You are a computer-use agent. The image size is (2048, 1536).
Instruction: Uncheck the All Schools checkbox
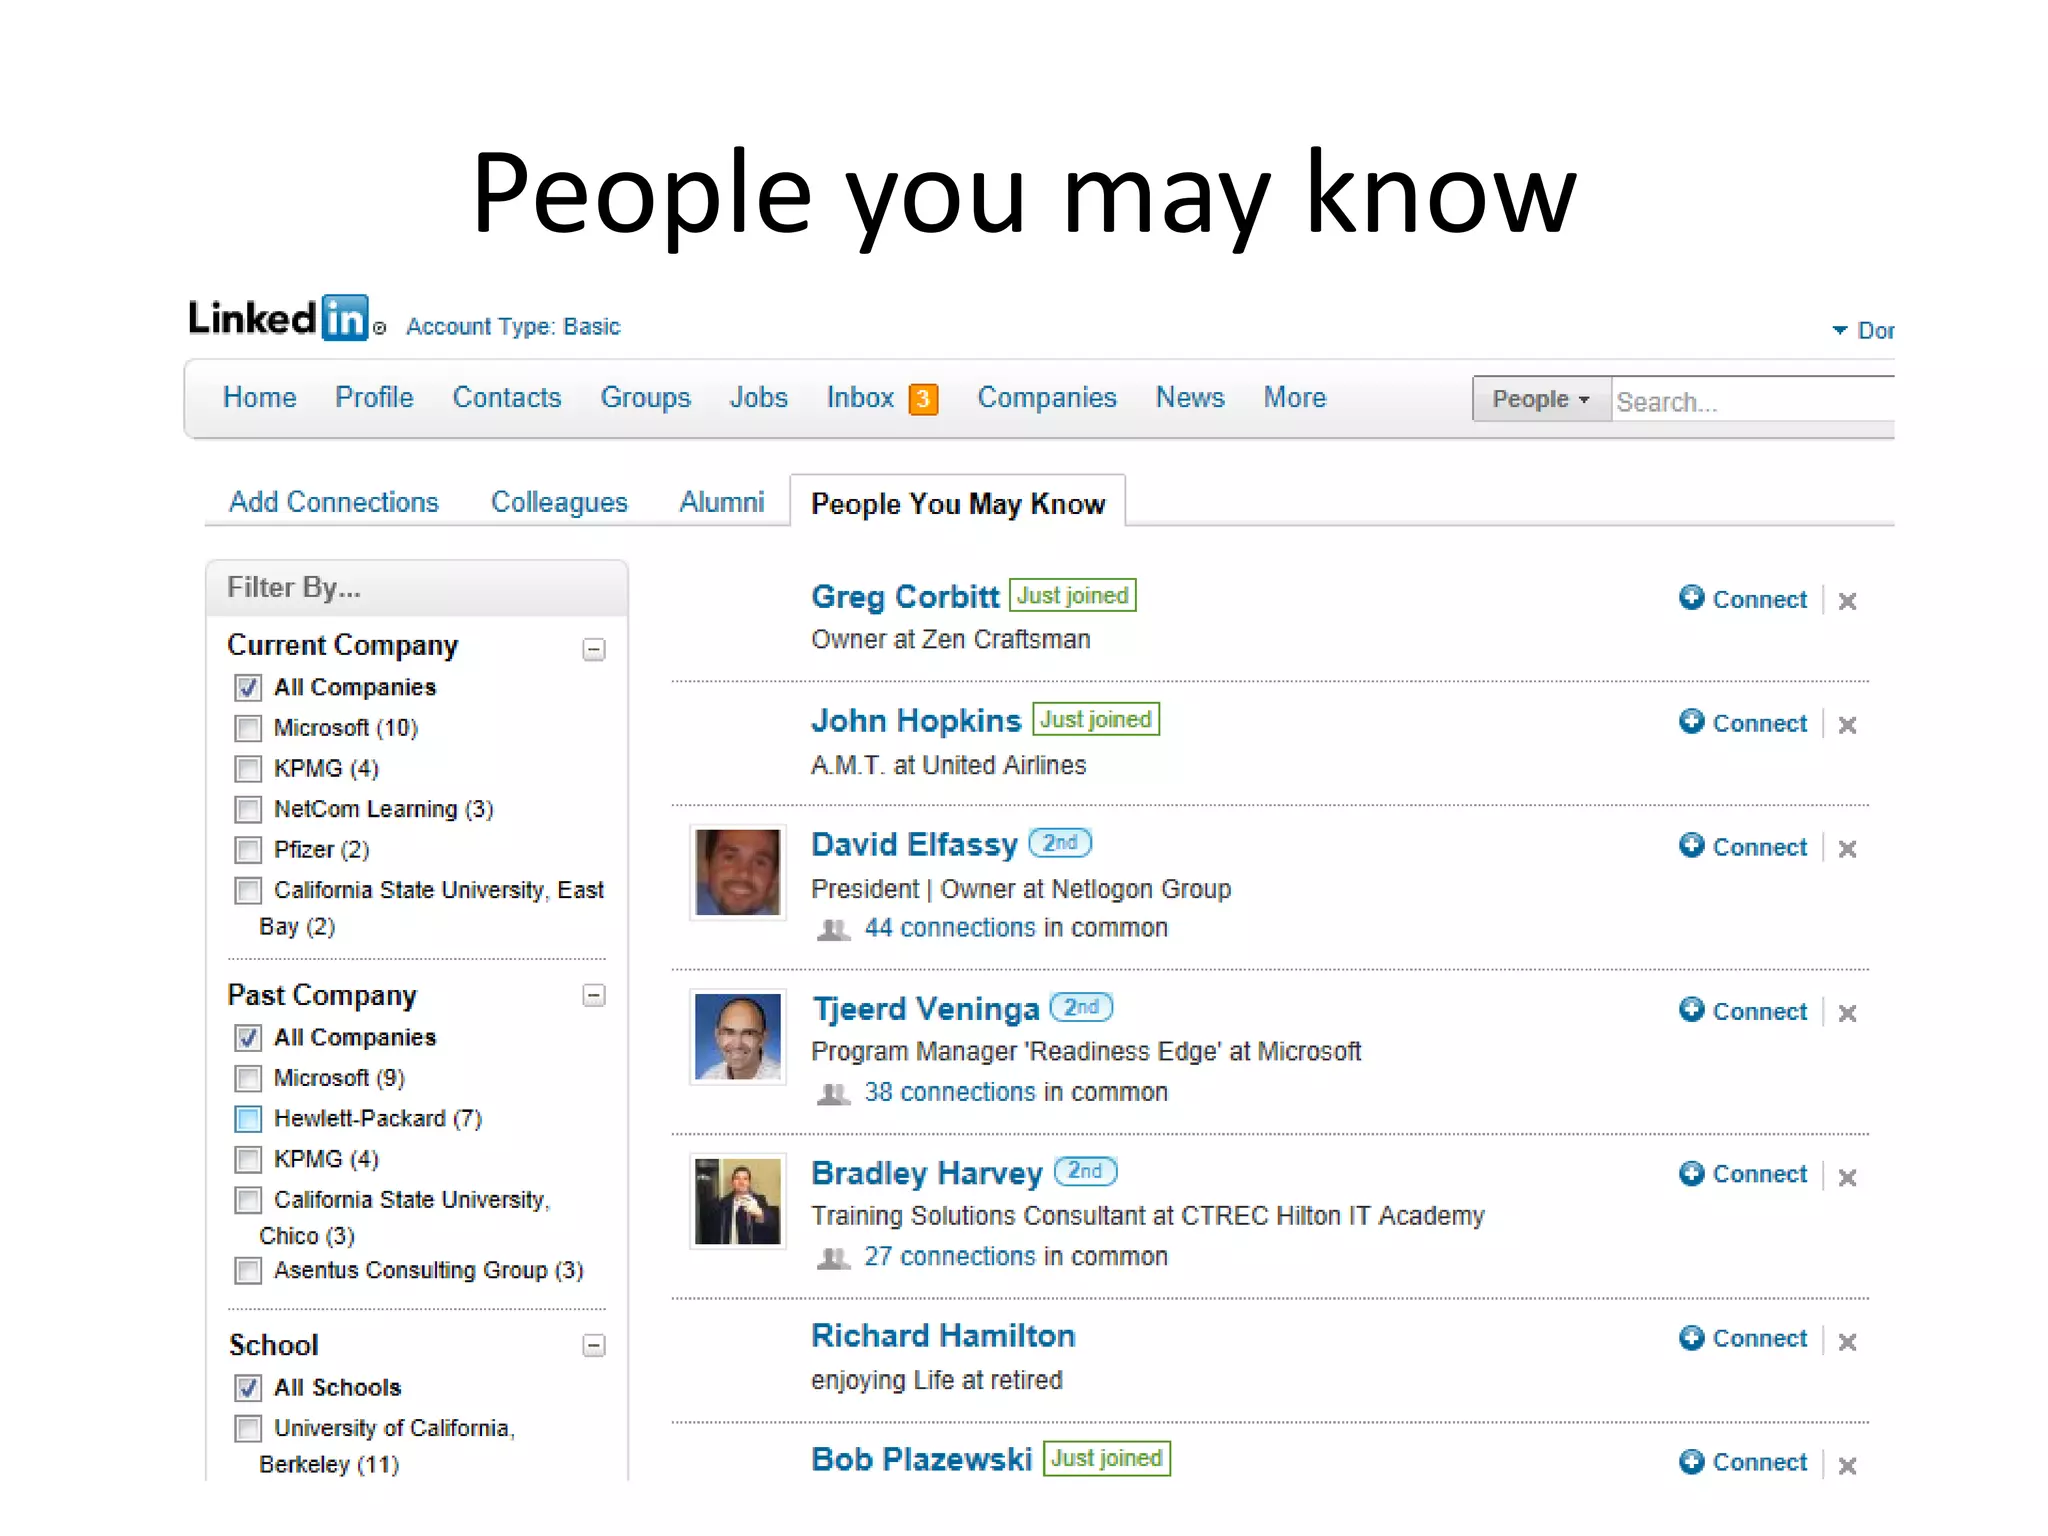coord(248,1388)
